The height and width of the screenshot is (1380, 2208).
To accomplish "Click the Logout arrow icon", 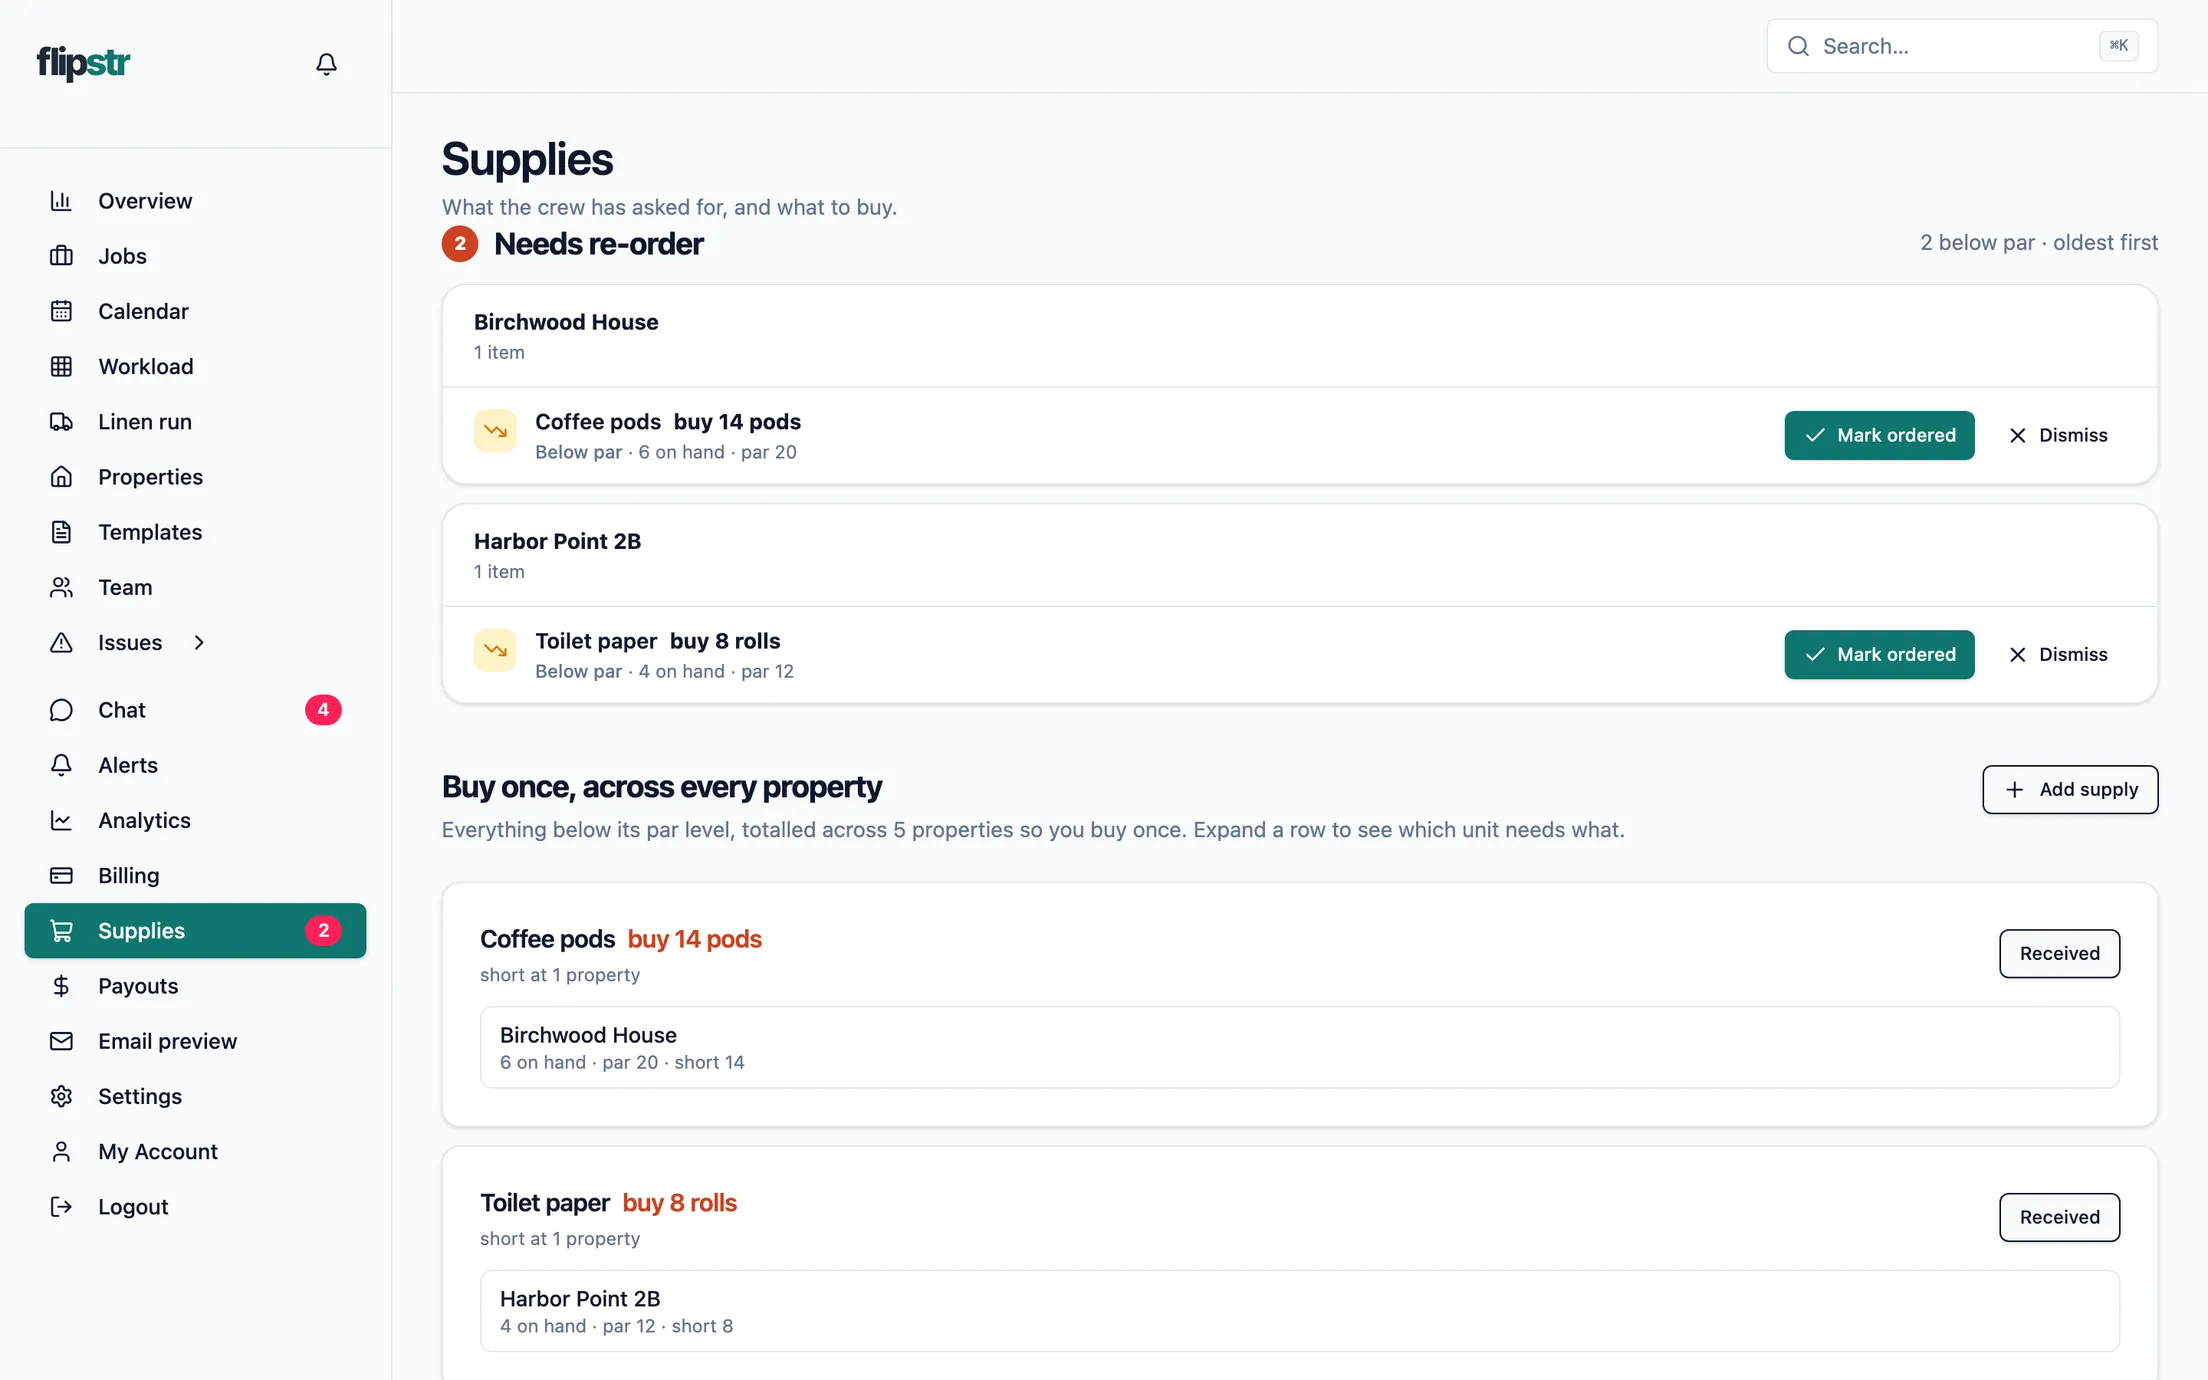I will click(61, 1207).
